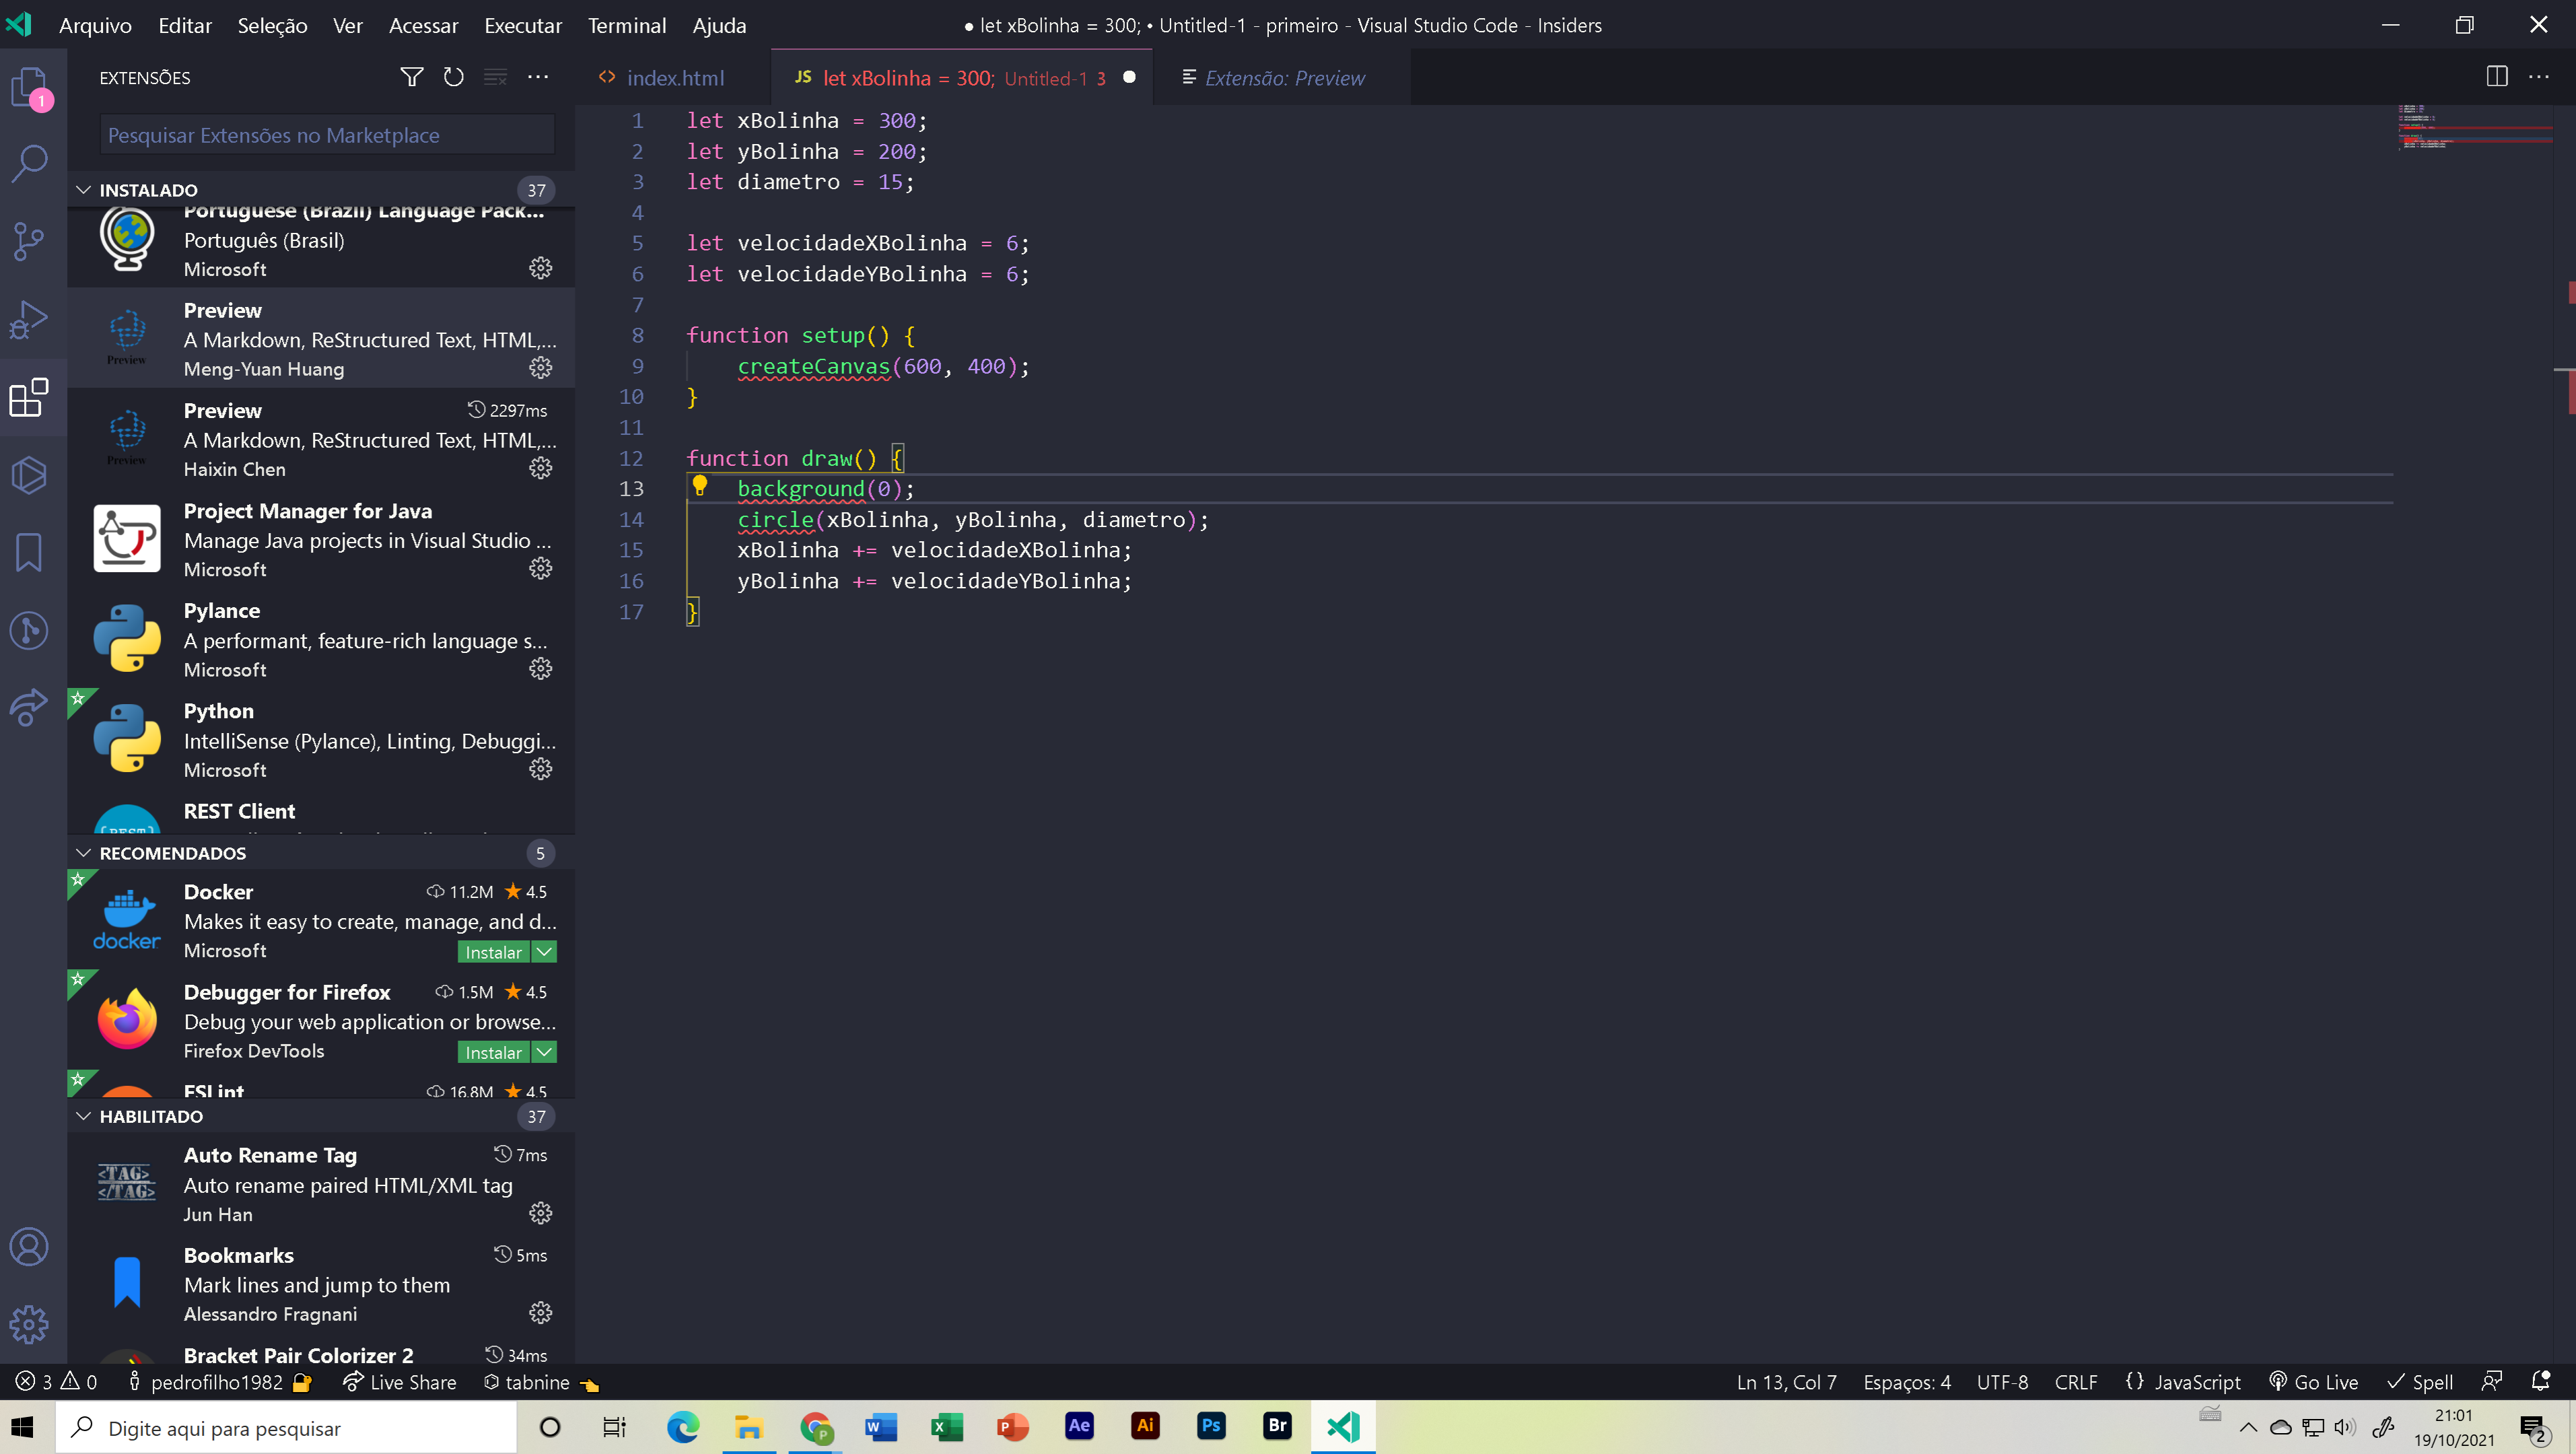Image resolution: width=2576 pixels, height=1454 pixels.
Task: Open manage gear for Python extension
Action: click(x=541, y=769)
